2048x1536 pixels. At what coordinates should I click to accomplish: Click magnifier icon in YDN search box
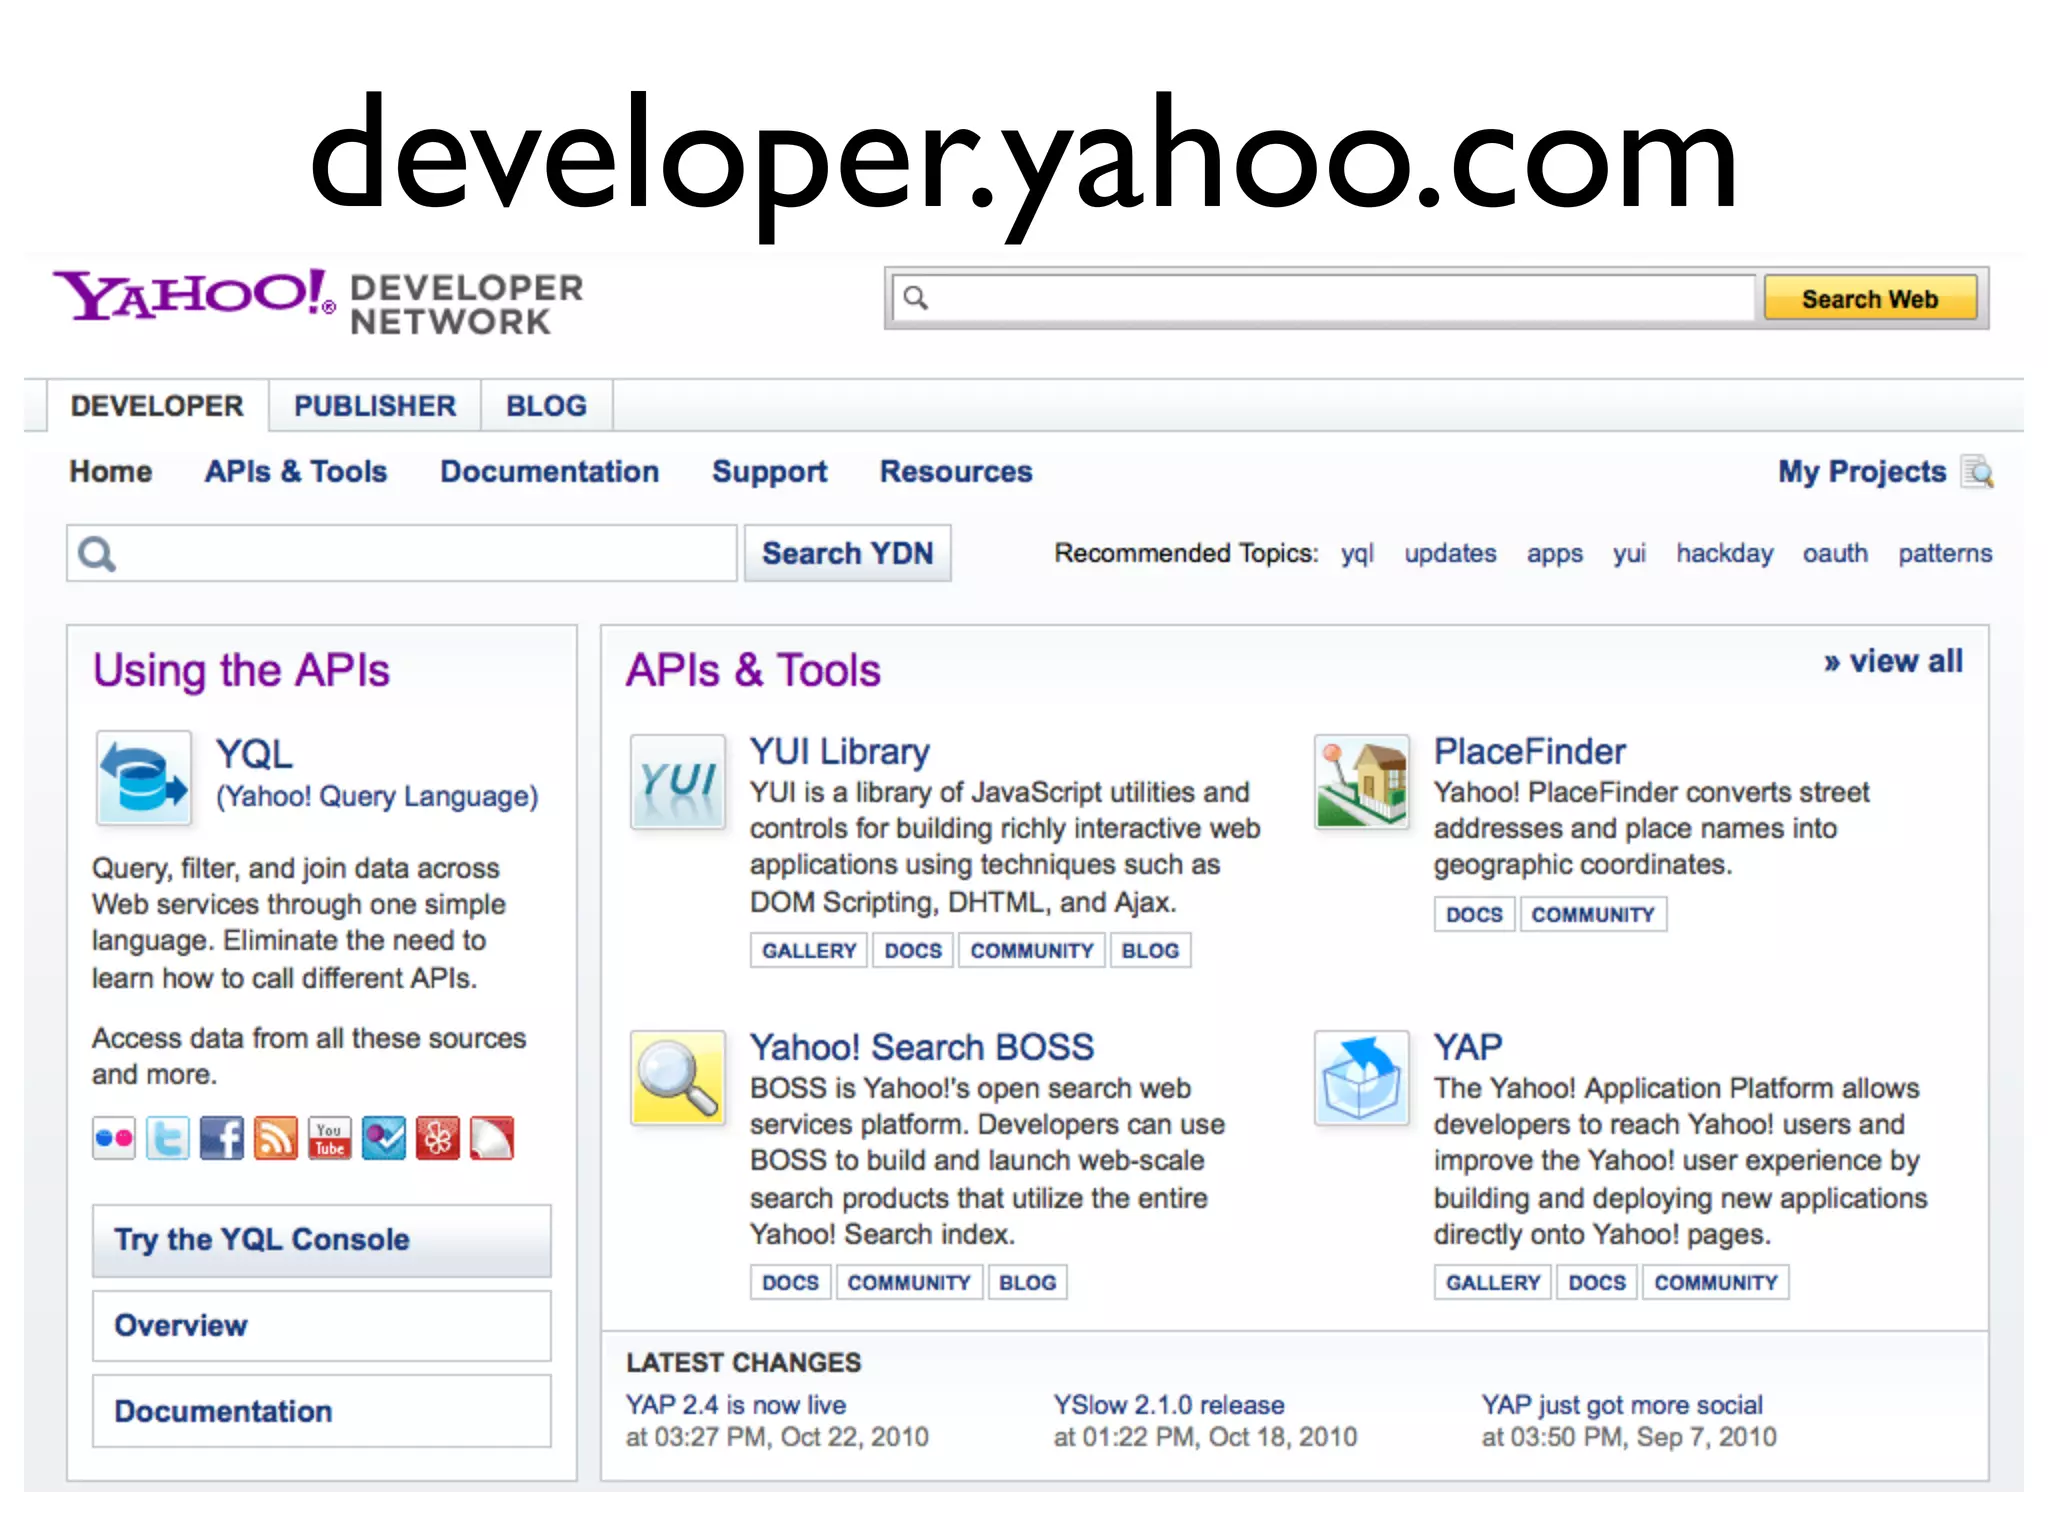(x=97, y=553)
